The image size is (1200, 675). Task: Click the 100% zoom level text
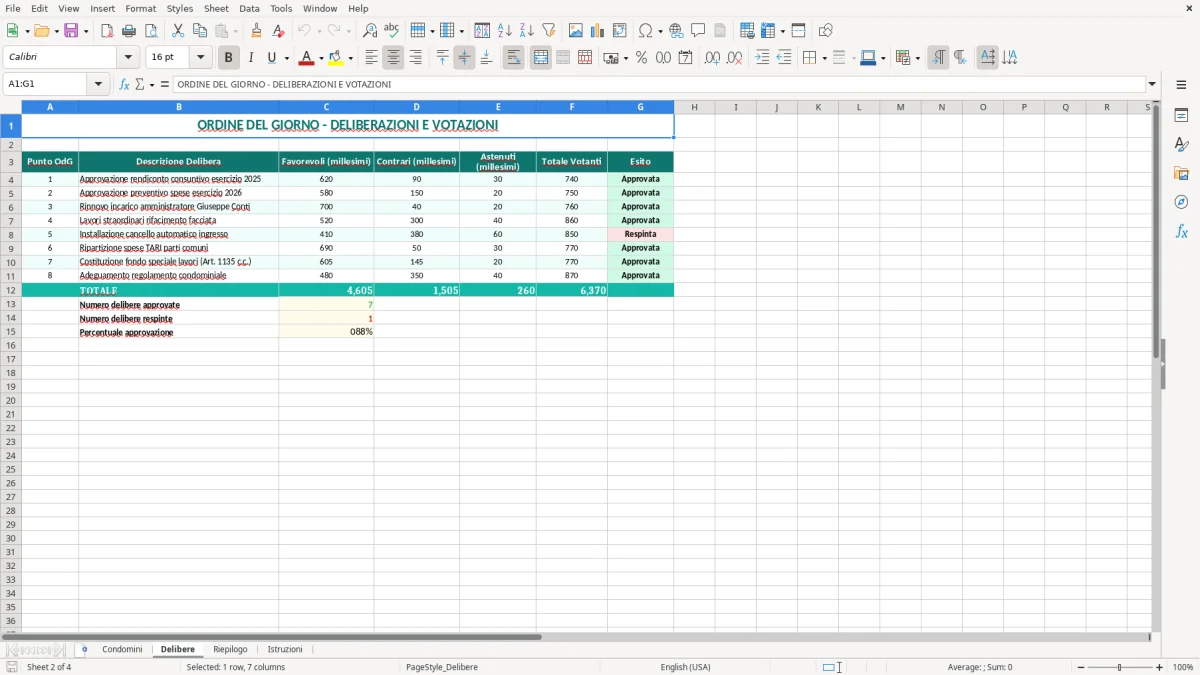click(x=1183, y=667)
